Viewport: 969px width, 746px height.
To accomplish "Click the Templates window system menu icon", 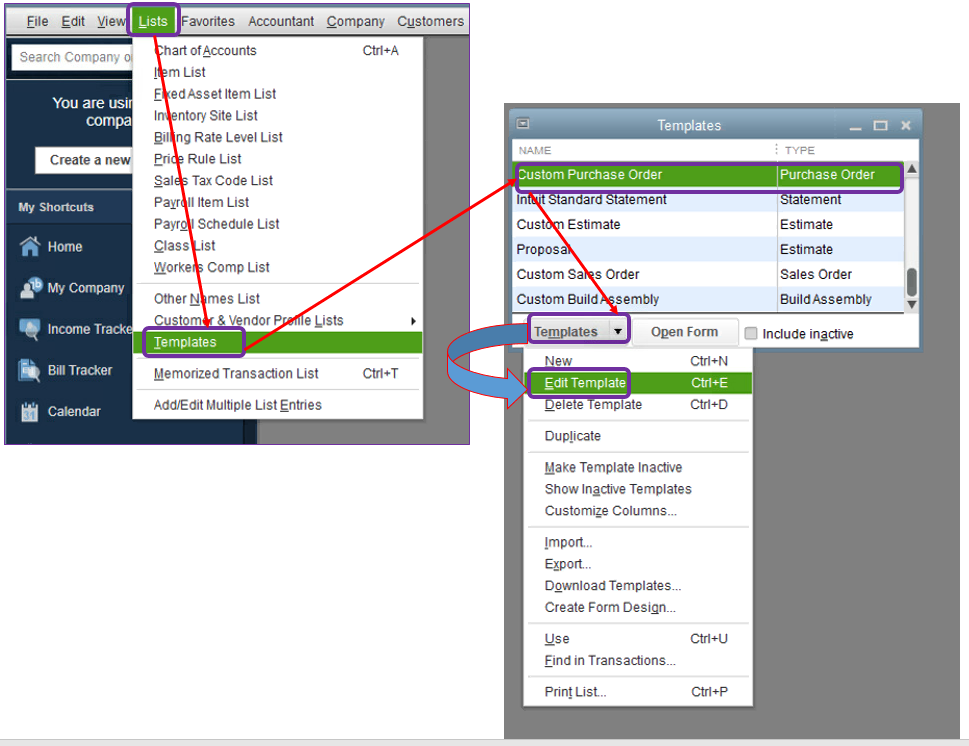I will 523,124.
